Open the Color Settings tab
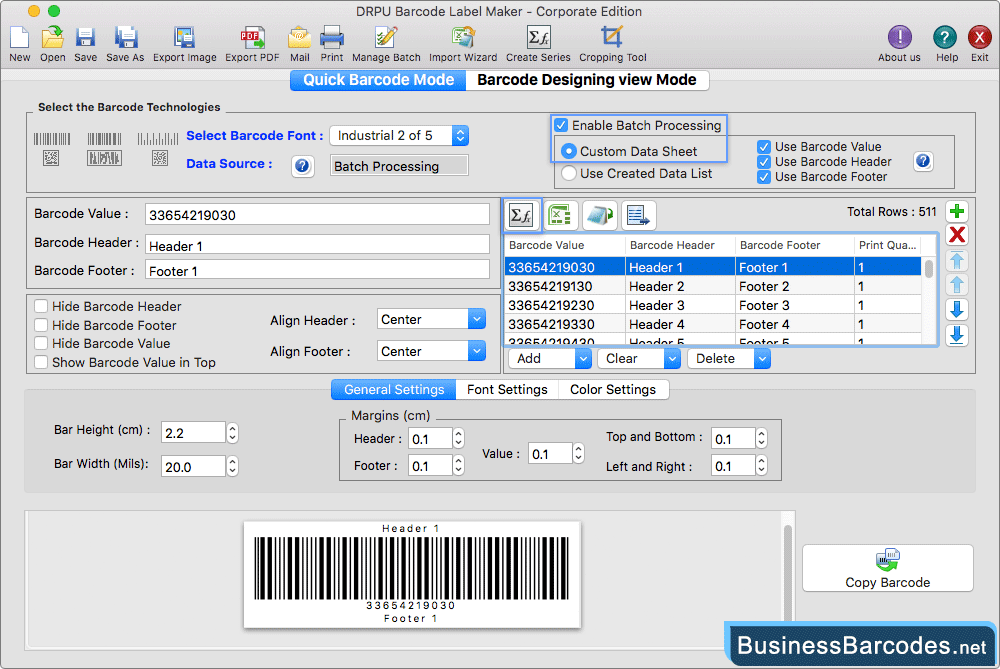 point(613,390)
